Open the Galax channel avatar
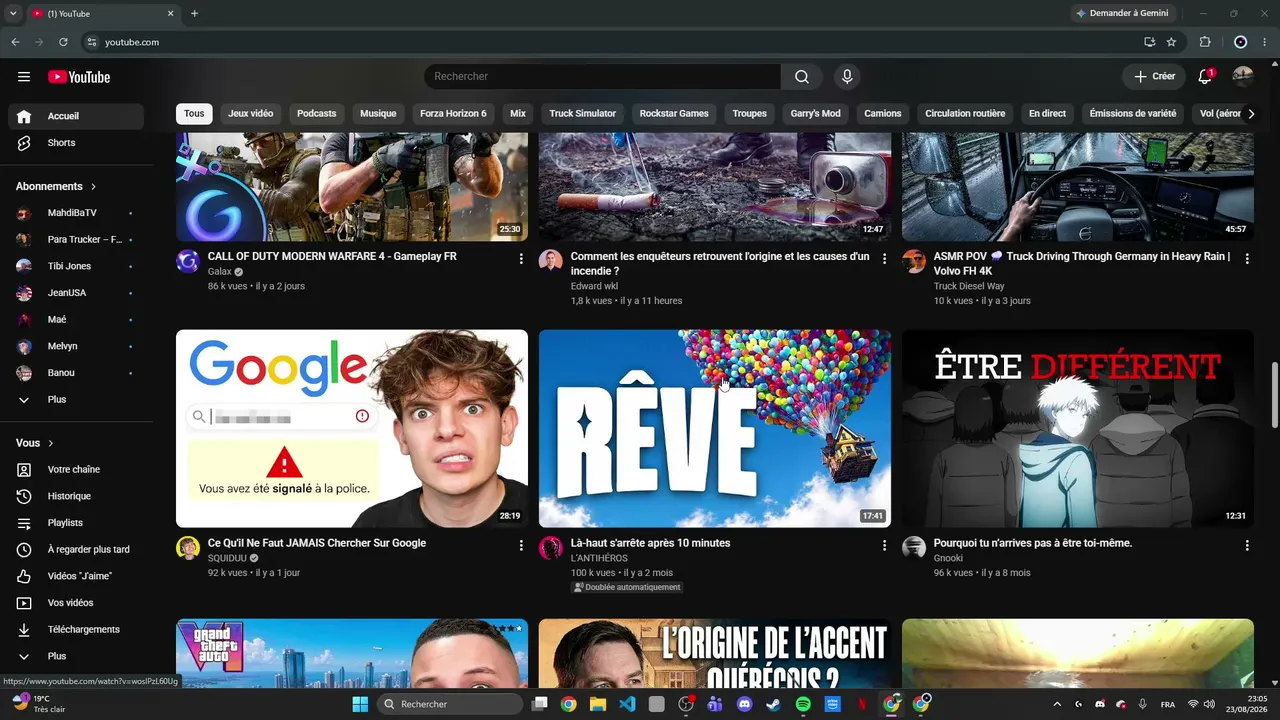1280x720 pixels. point(188,261)
